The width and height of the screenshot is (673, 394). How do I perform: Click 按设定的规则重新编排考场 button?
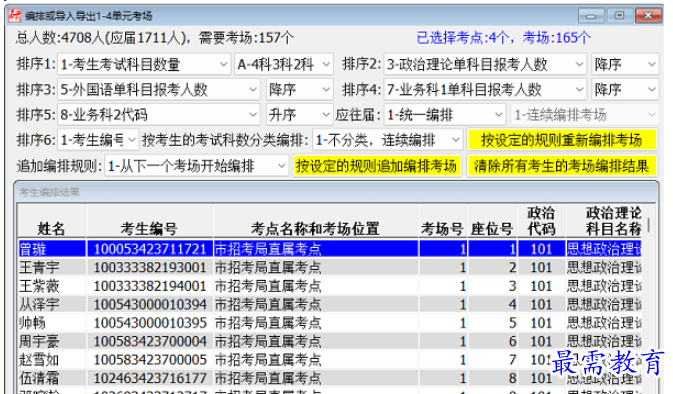pos(562,140)
